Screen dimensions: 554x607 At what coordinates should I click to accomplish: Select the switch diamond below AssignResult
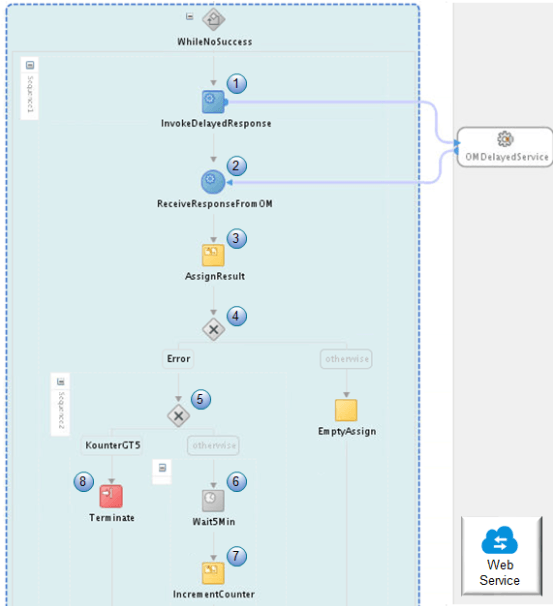213,329
